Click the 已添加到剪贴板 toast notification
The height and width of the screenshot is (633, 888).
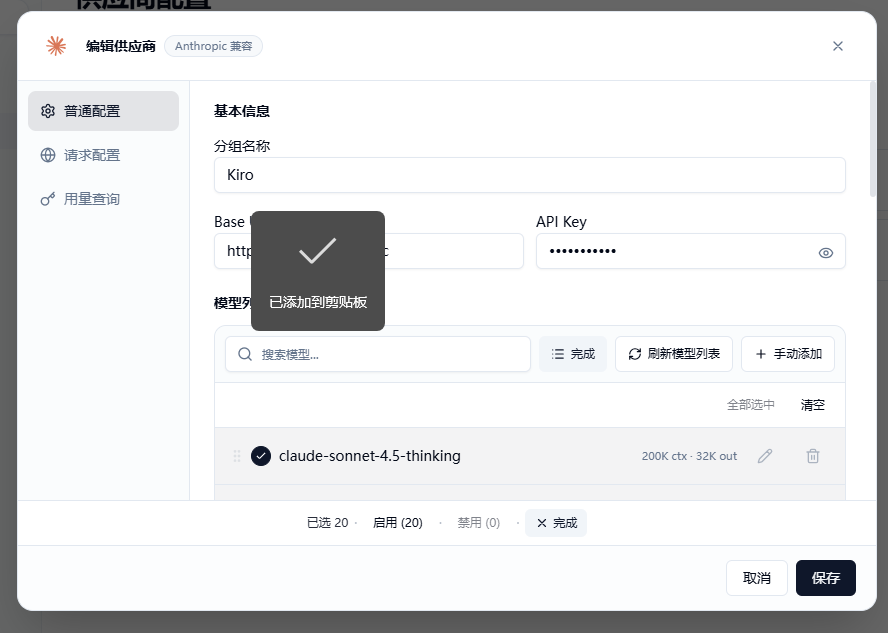(x=318, y=271)
